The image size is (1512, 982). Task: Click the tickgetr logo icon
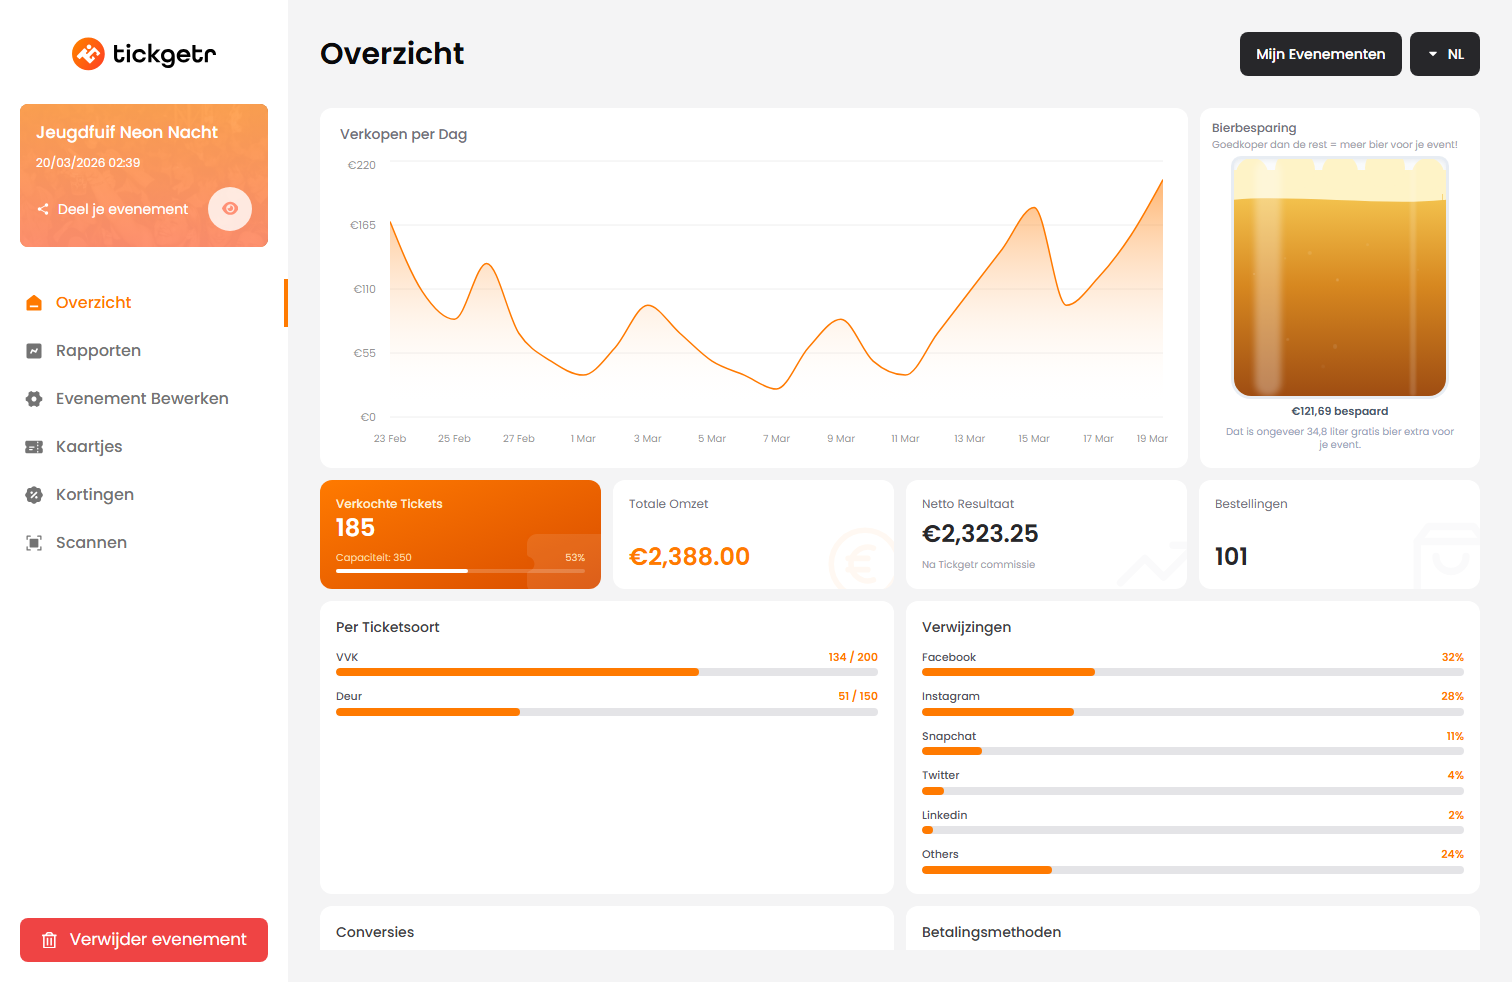tap(88, 54)
